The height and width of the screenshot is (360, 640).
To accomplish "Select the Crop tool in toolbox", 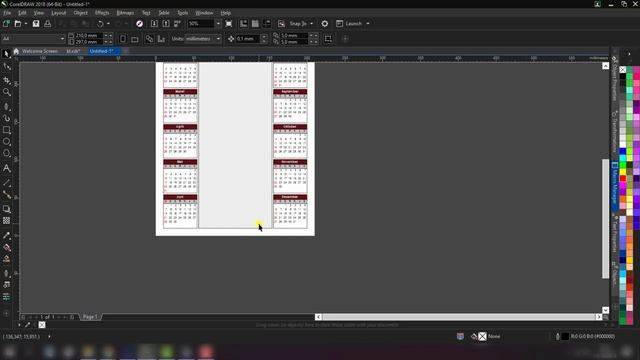I will 7,80.
